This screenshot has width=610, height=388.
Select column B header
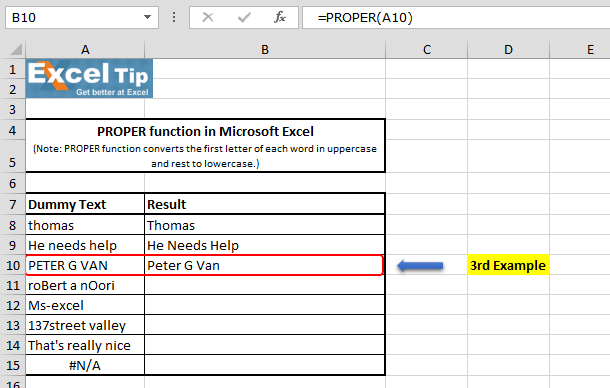coord(265,49)
